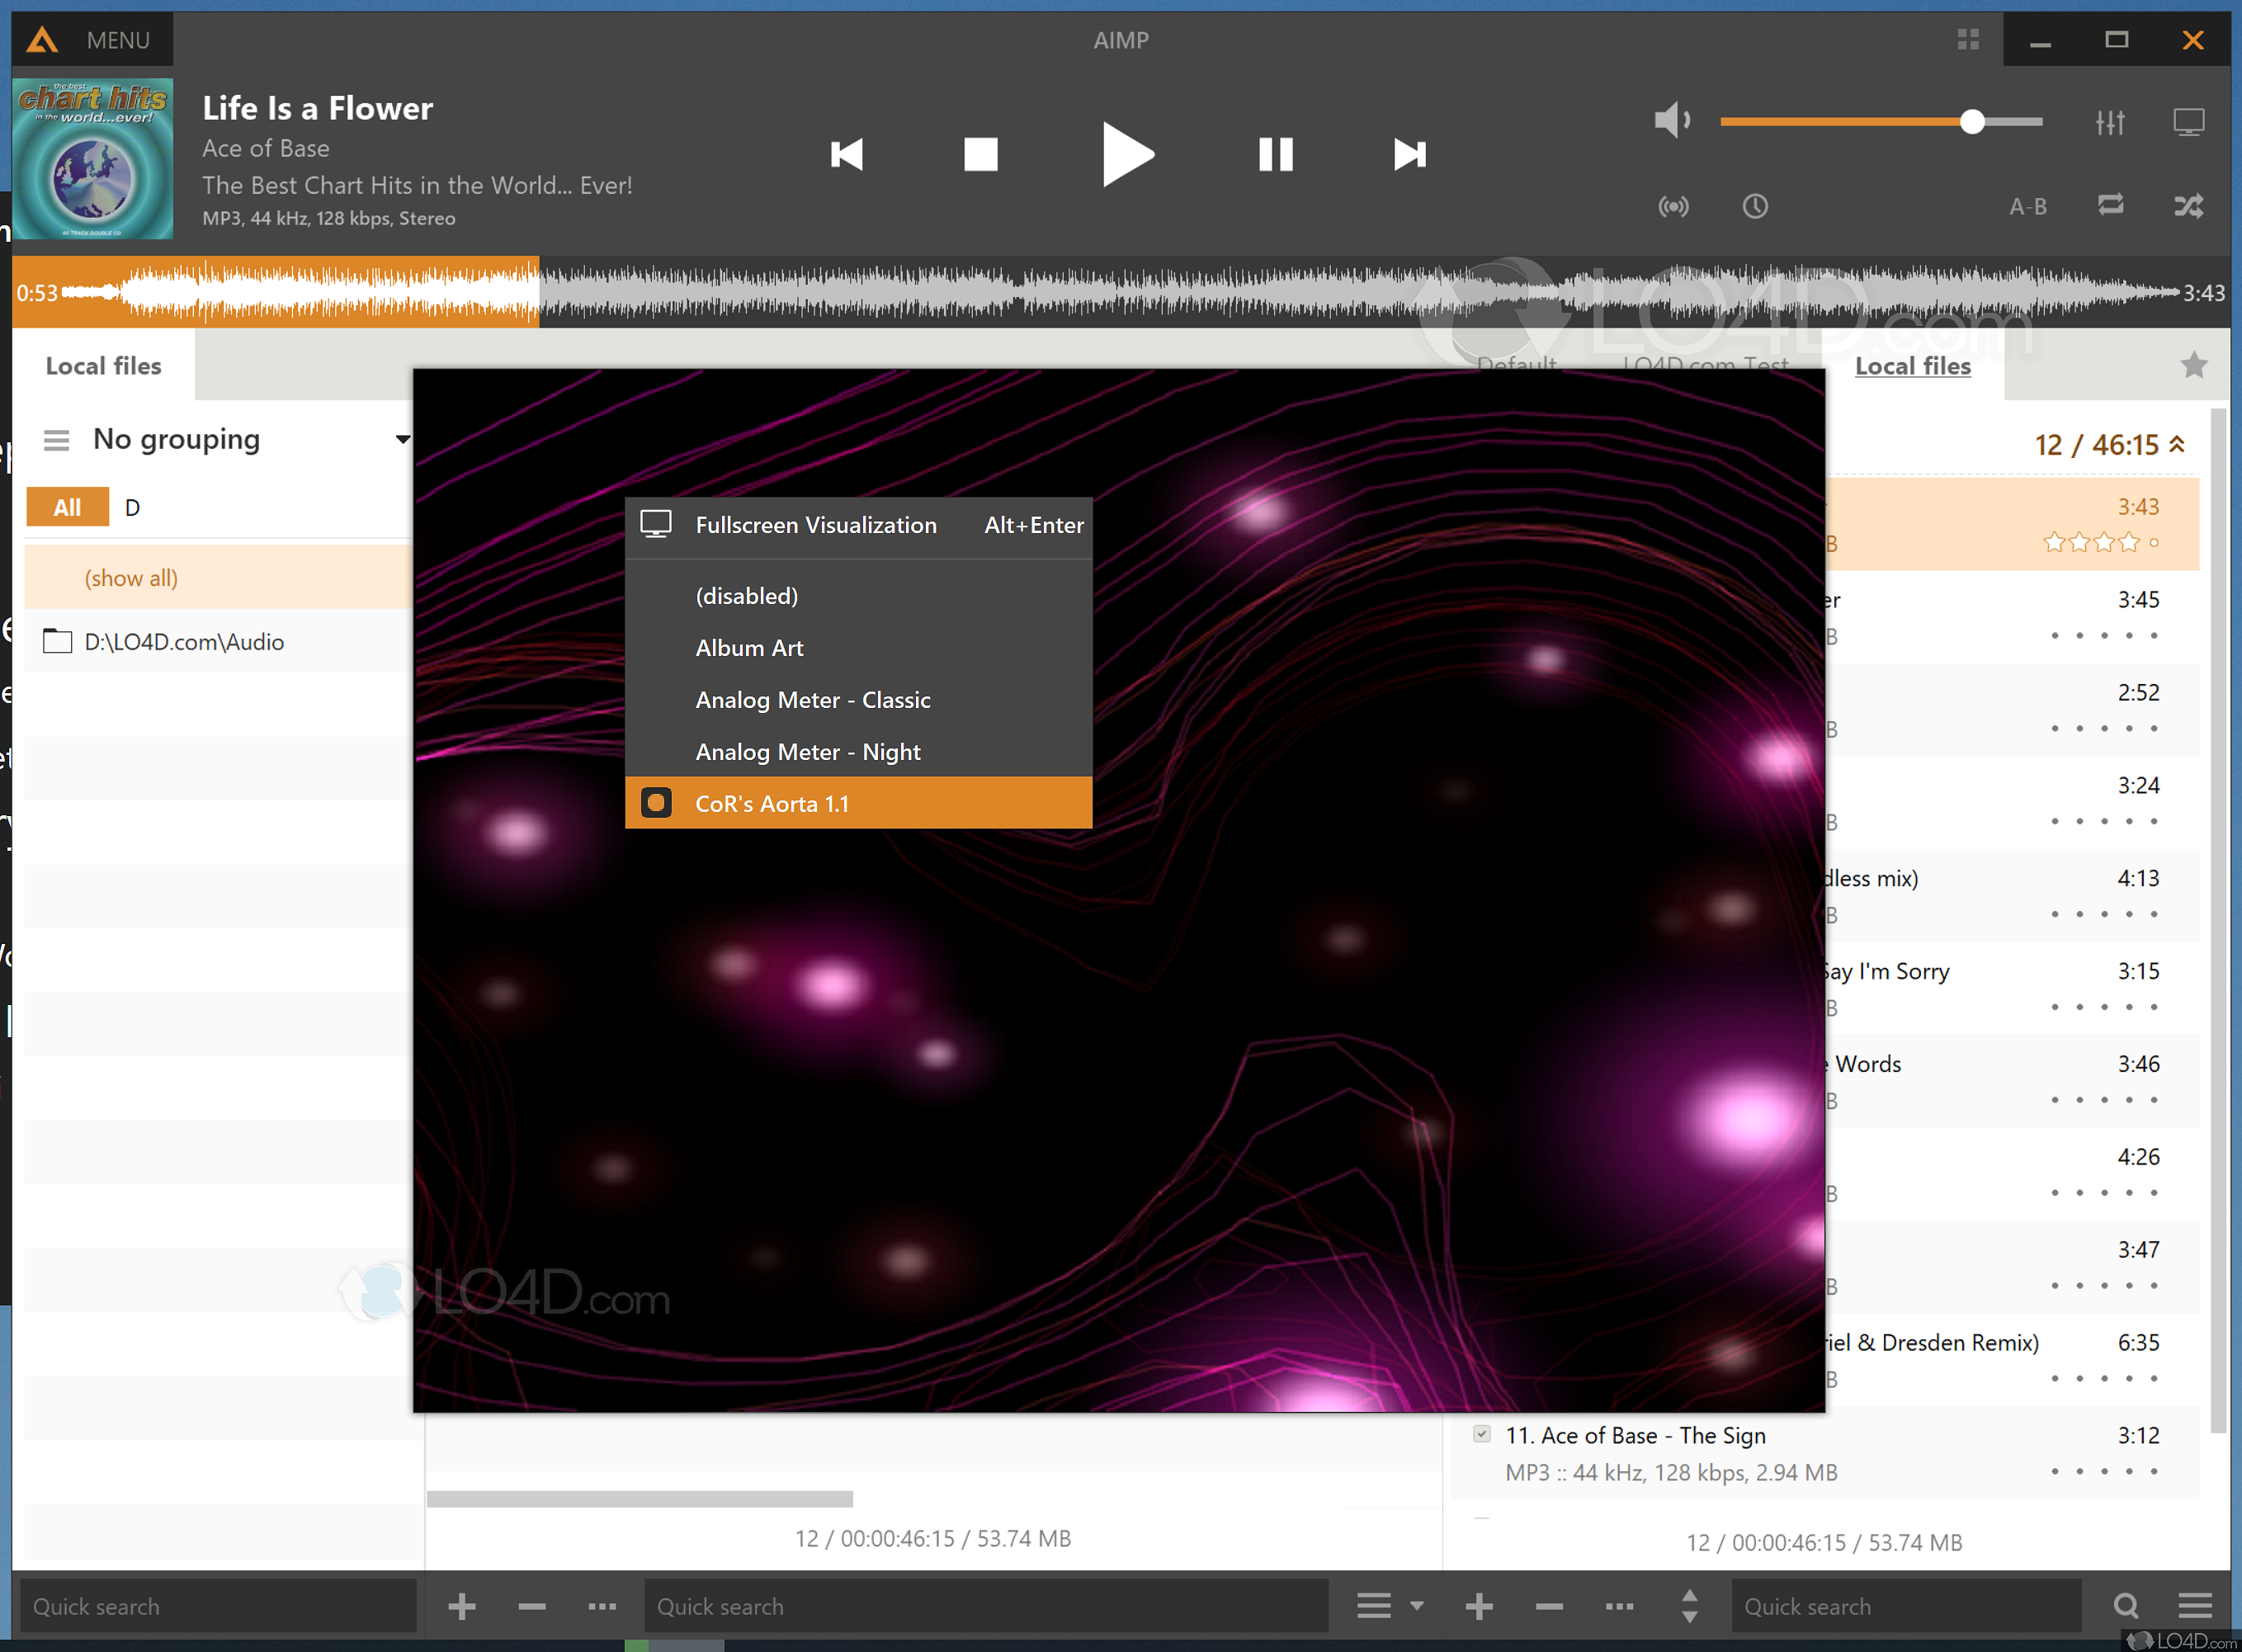Viewport: 2242px width, 1652px height.
Task: Click the 3:45 duration track row
Action: pos(2012,617)
